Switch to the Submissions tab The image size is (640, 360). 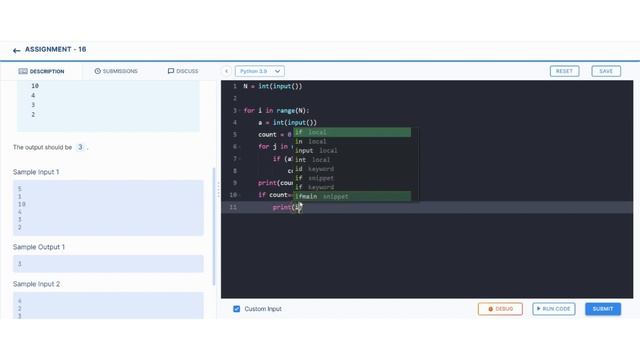click(116, 71)
